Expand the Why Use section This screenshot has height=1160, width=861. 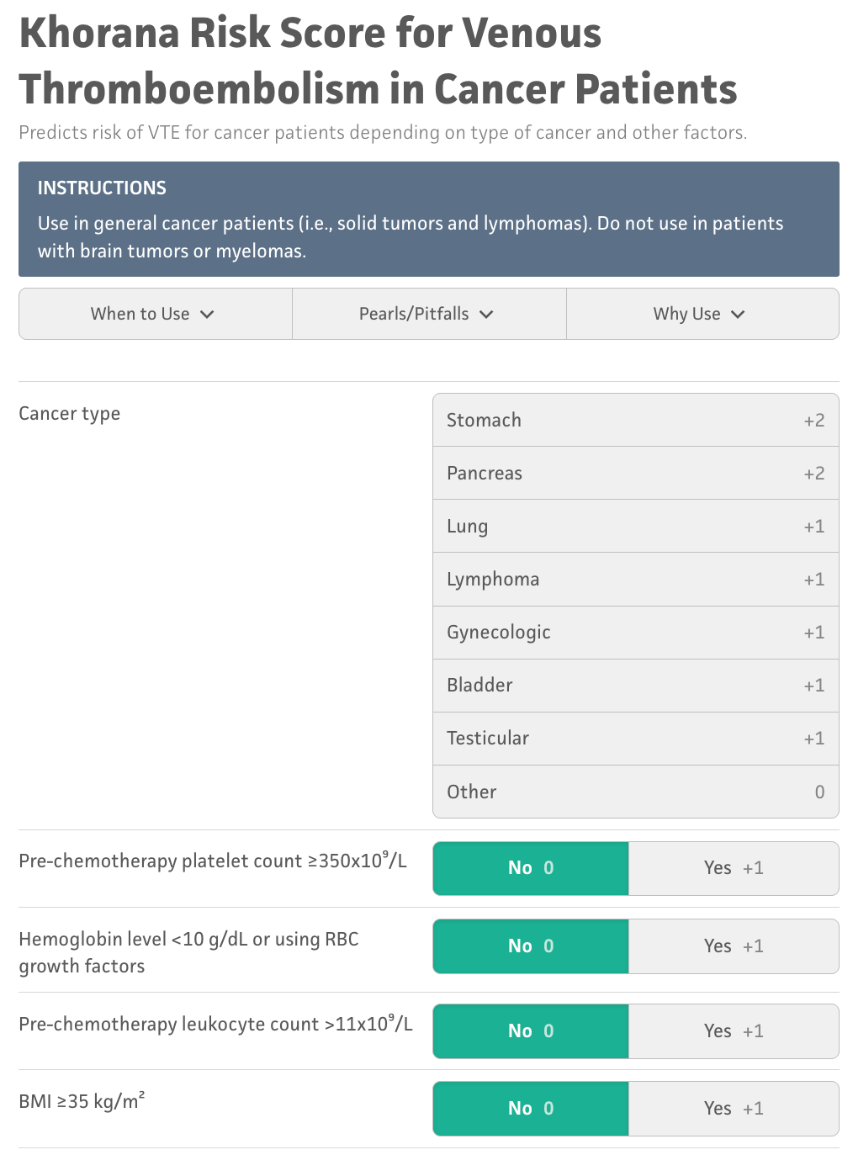[702, 314]
